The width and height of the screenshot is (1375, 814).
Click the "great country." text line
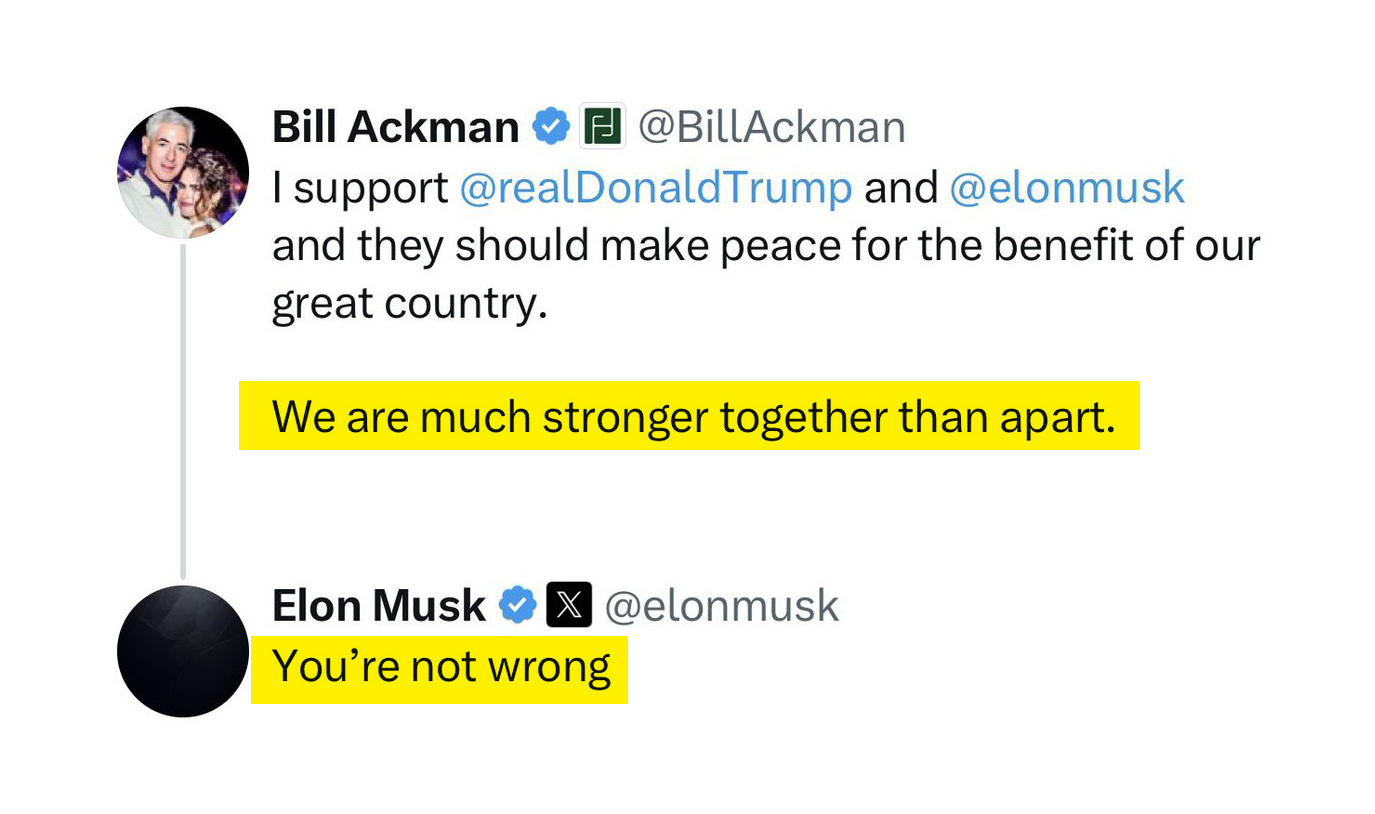pyautogui.click(x=410, y=304)
